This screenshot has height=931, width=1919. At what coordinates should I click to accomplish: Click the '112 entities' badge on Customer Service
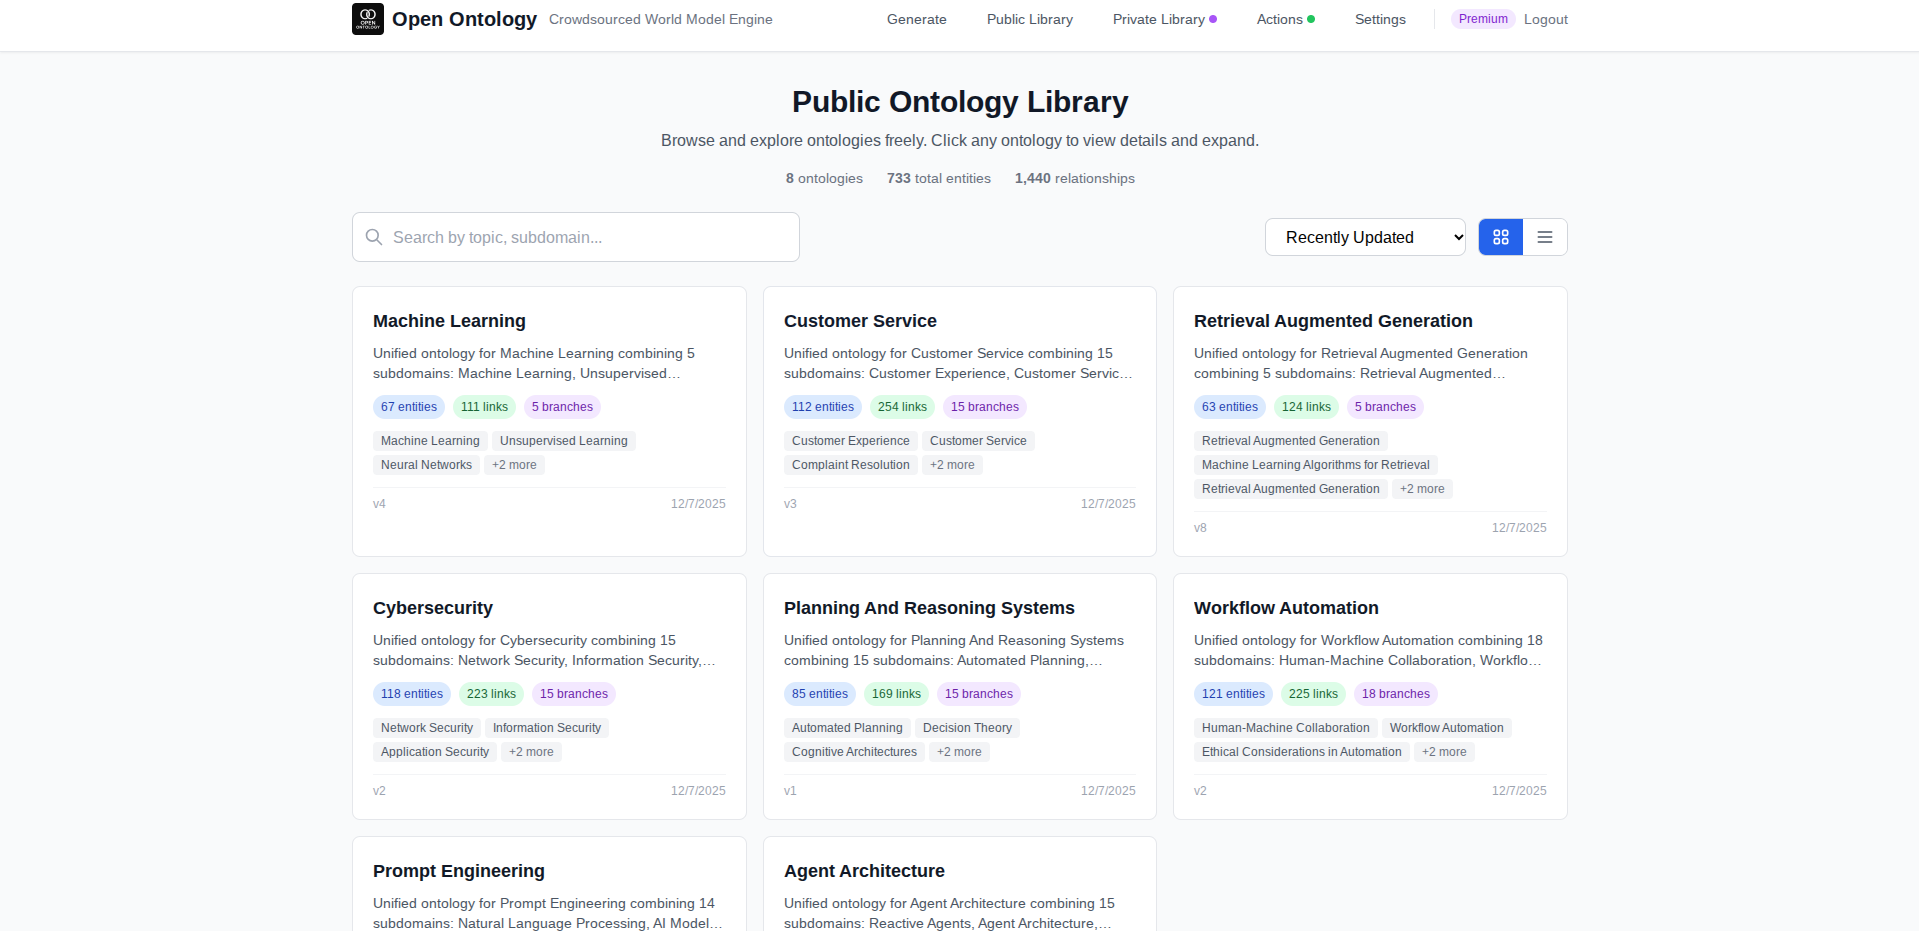[822, 406]
